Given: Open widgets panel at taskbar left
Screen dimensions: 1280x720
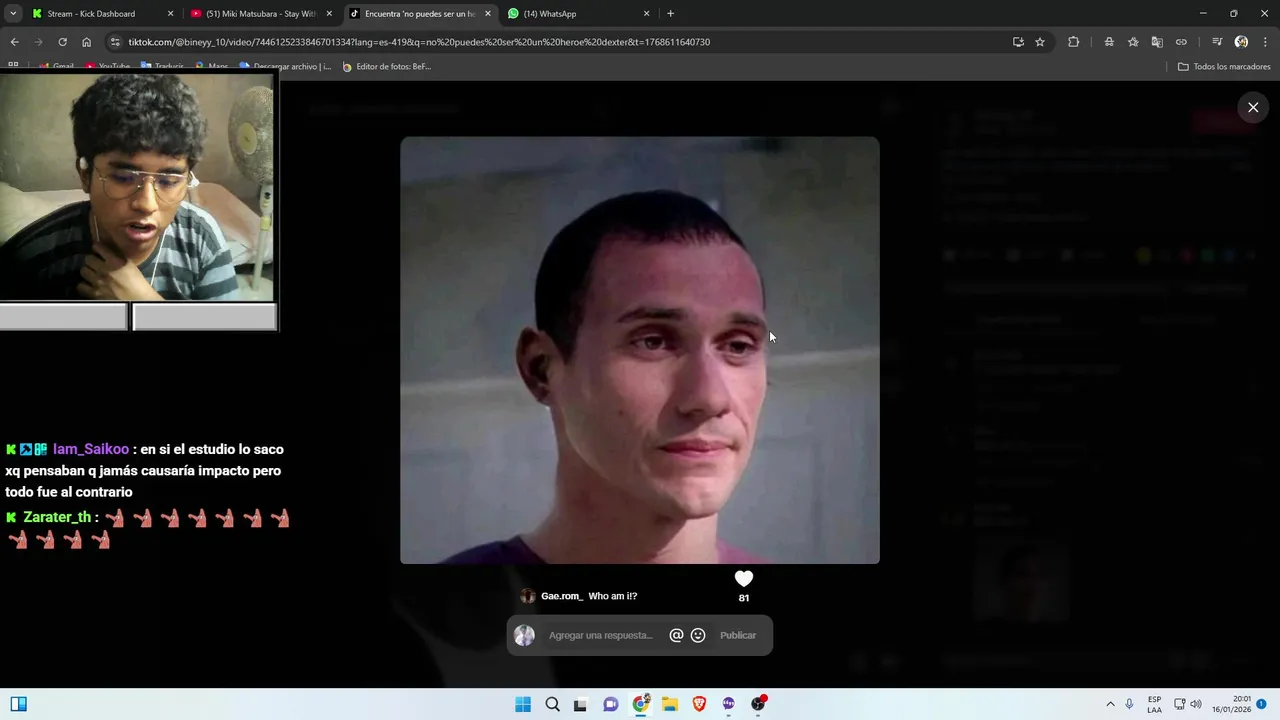Looking at the screenshot, I should [x=18, y=704].
